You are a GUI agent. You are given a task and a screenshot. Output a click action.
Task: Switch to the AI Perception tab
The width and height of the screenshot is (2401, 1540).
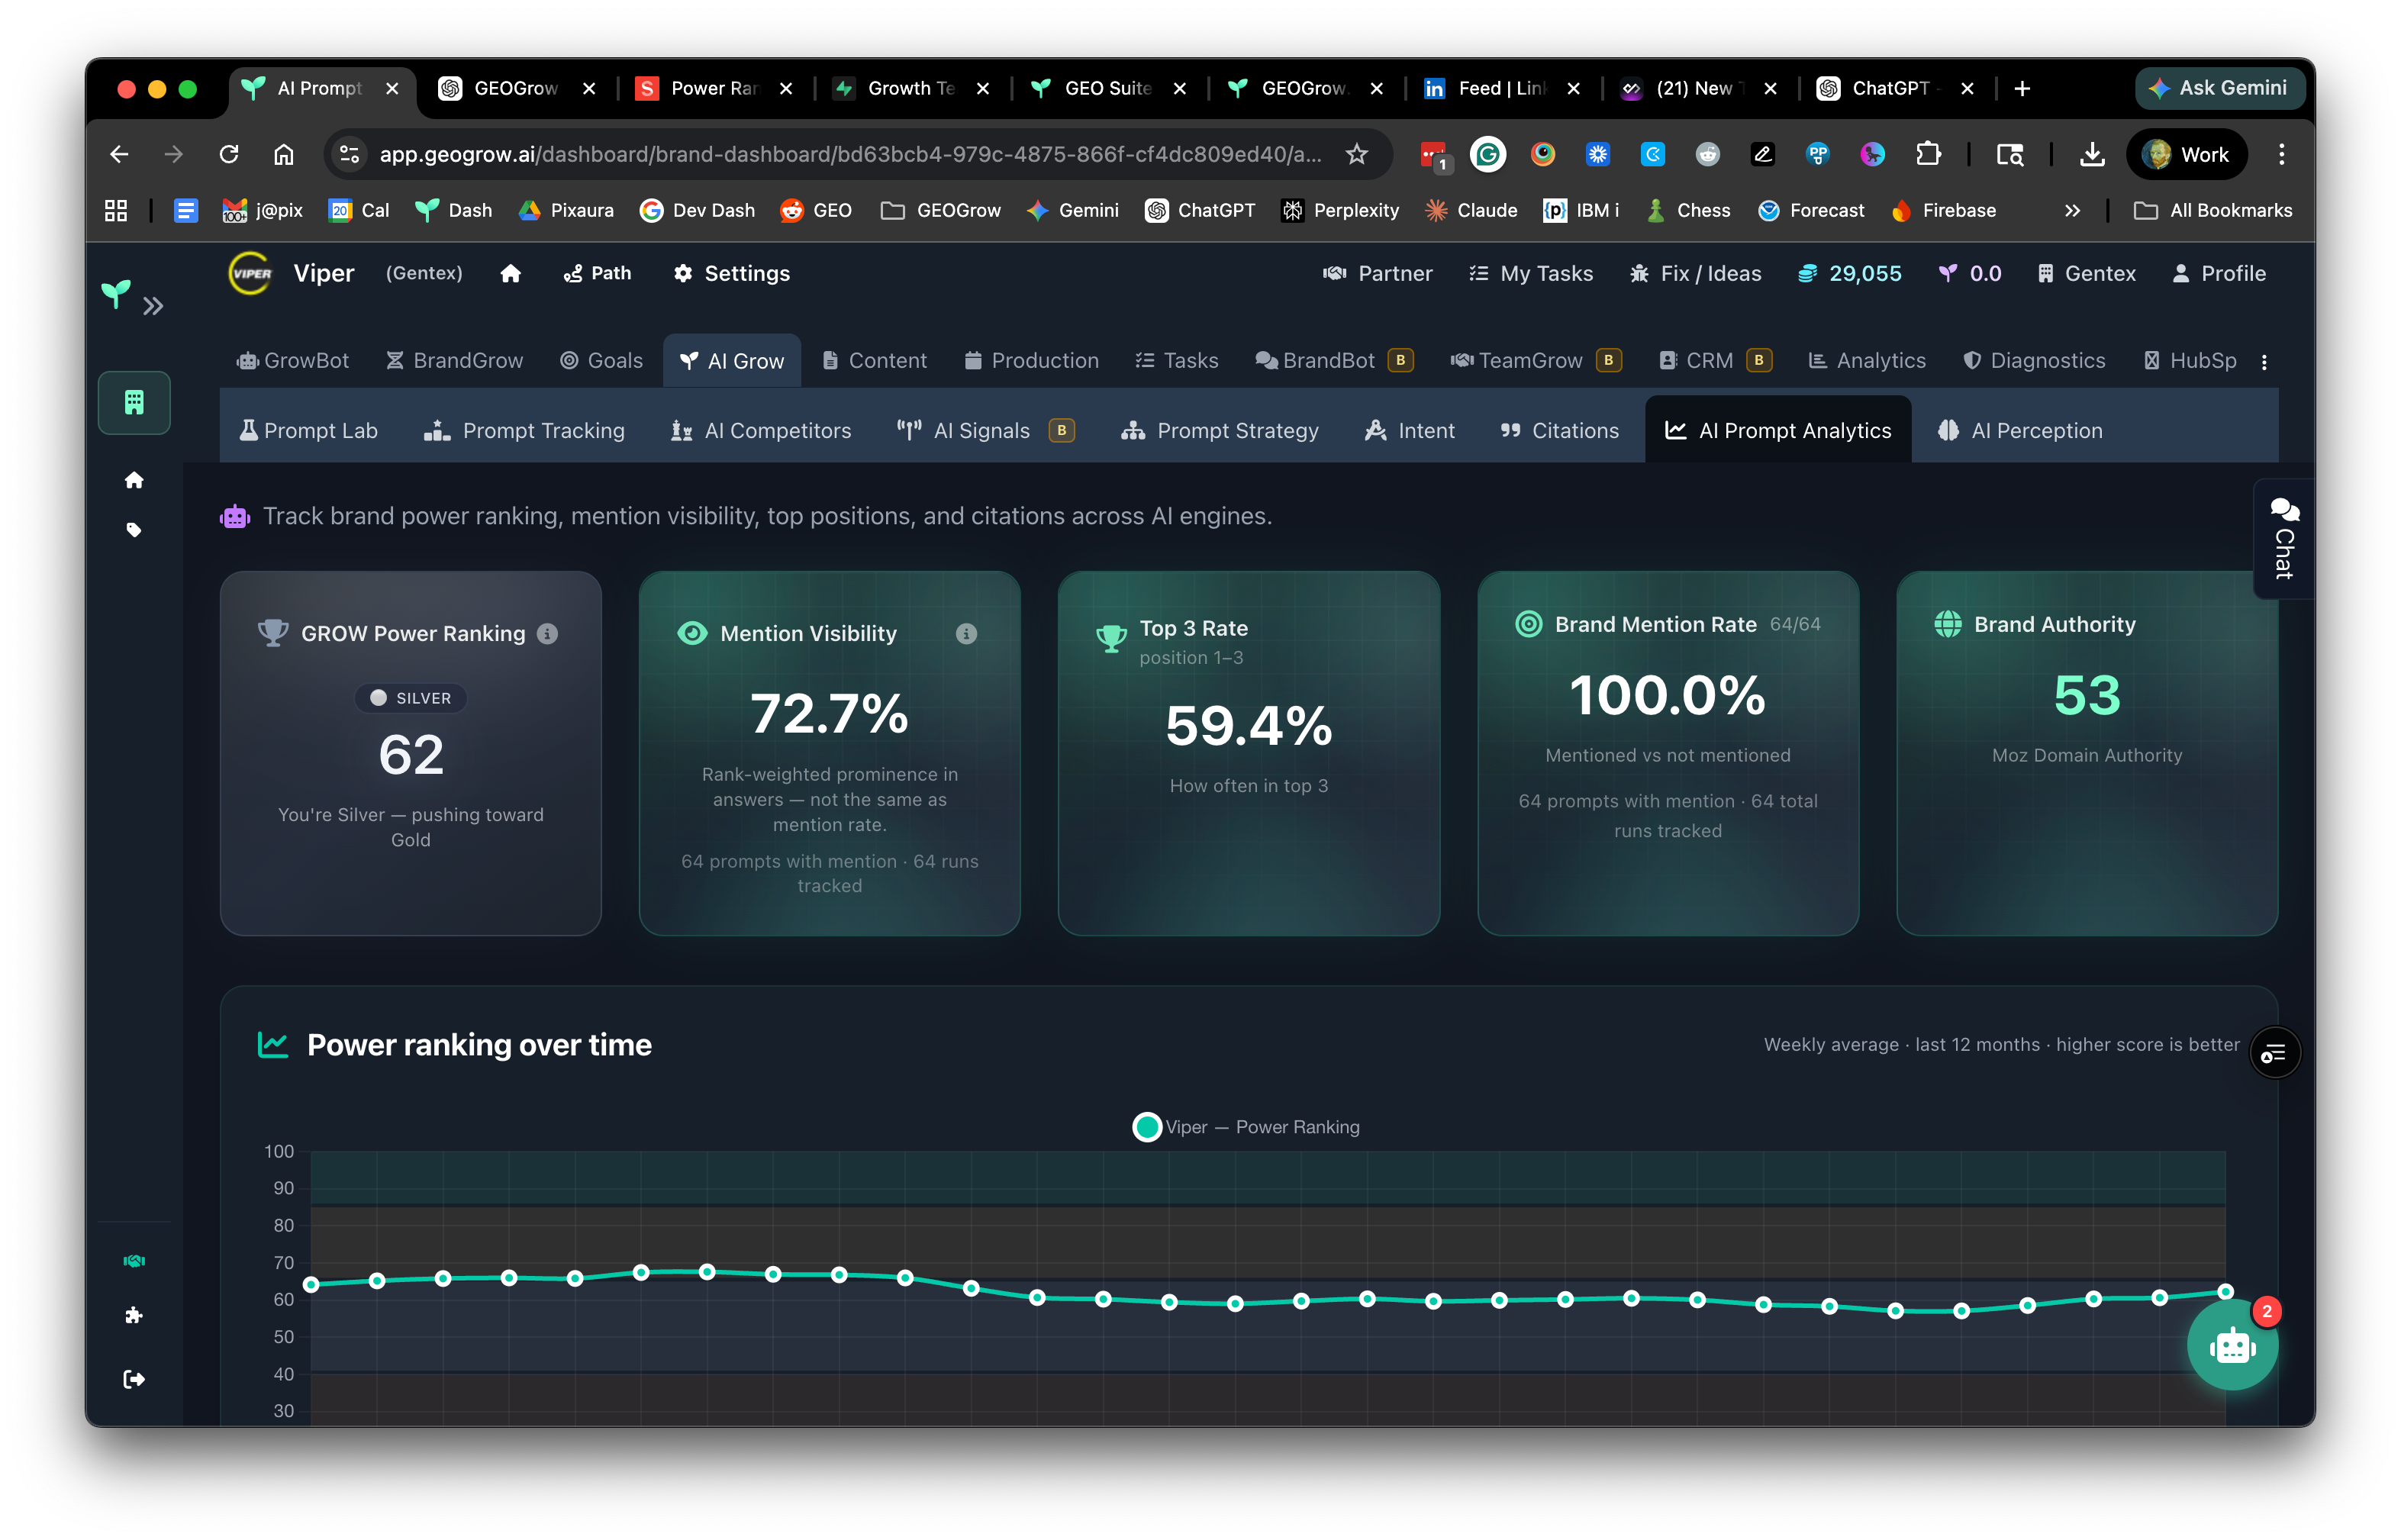[x=2020, y=430]
